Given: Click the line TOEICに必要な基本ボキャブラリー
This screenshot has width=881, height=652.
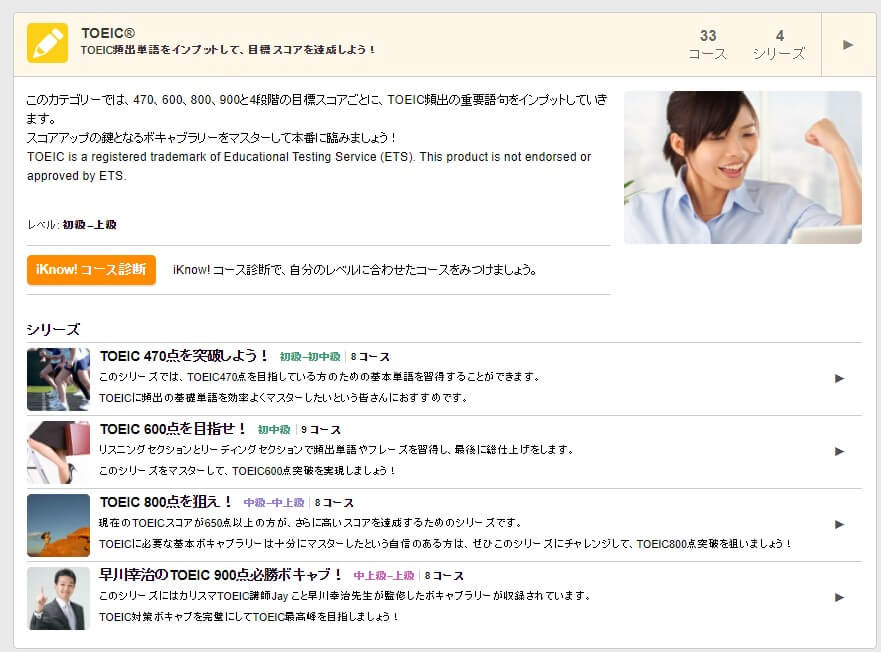Looking at the screenshot, I should click(x=445, y=544).
